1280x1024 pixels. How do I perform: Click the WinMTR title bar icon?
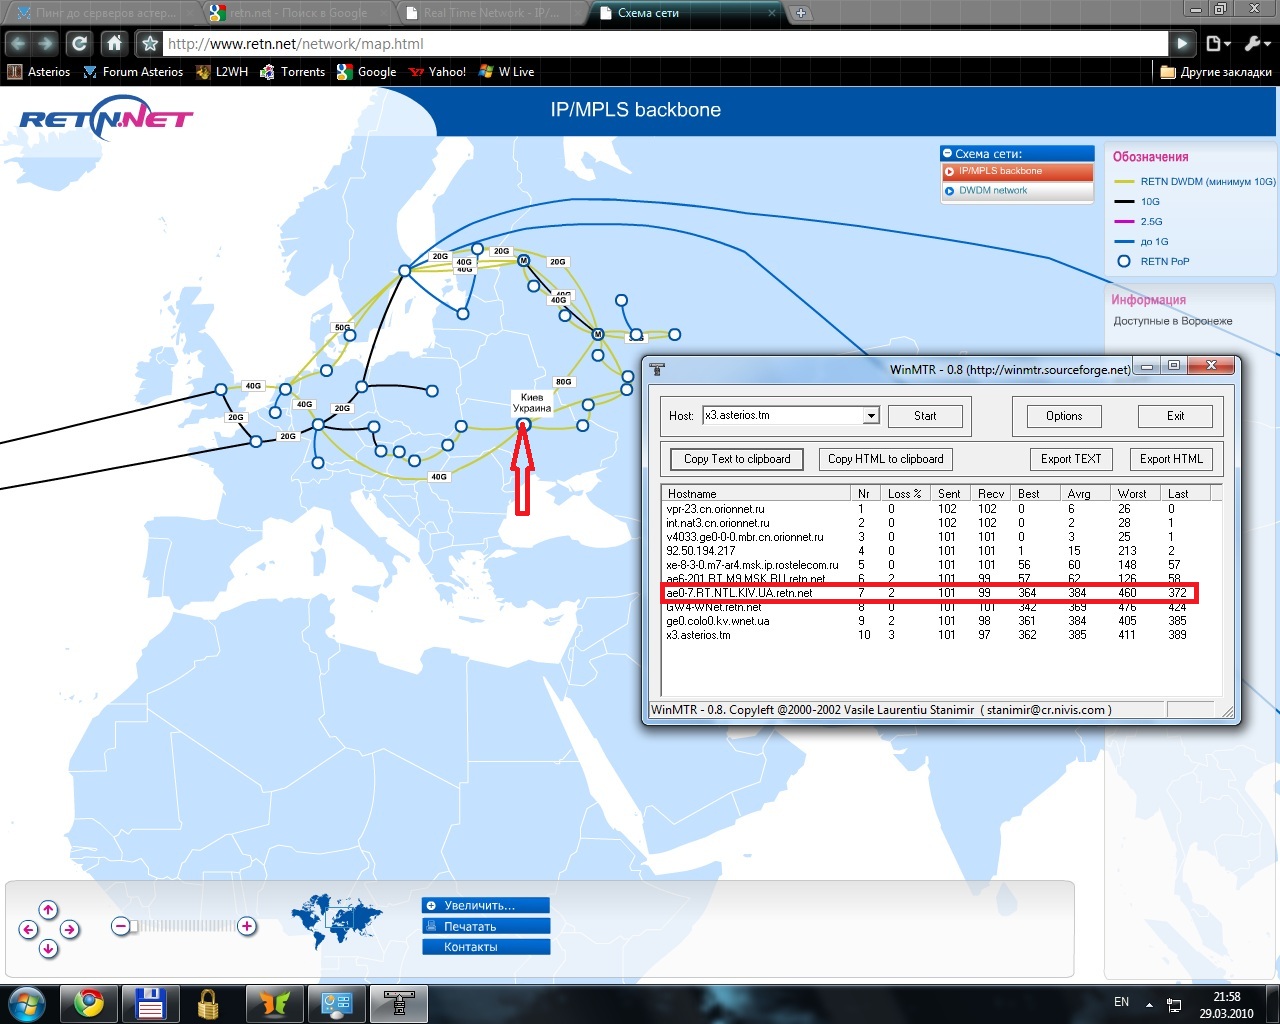click(x=657, y=369)
